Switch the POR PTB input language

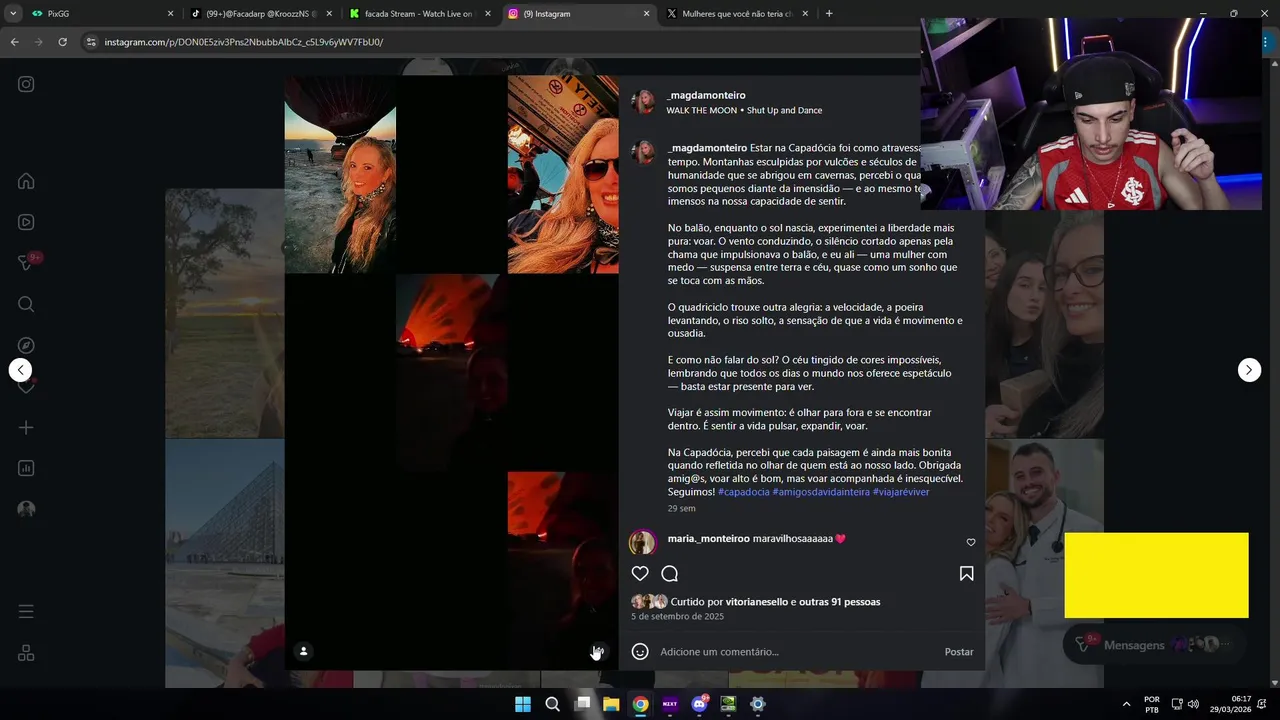tap(1152, 704)
